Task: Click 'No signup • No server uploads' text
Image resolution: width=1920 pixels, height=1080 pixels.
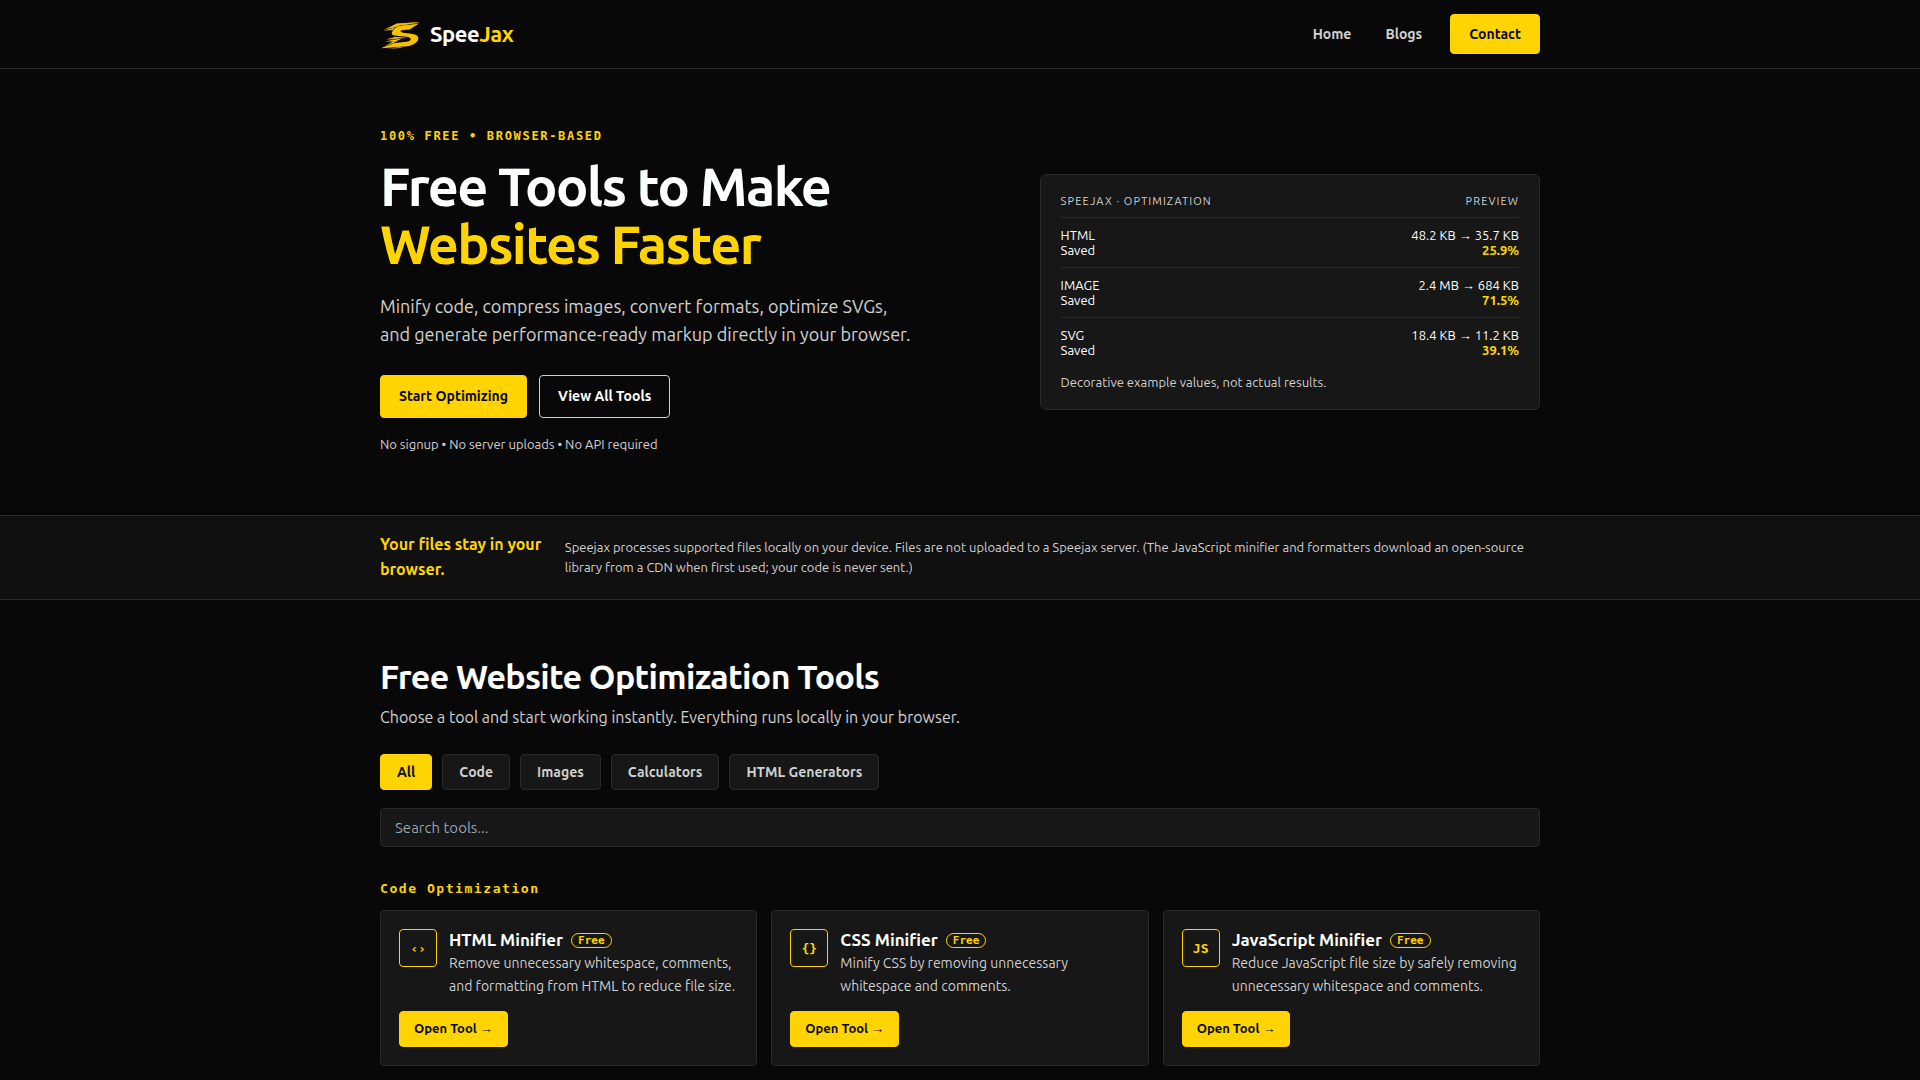Action: click(x=467, y=445)
